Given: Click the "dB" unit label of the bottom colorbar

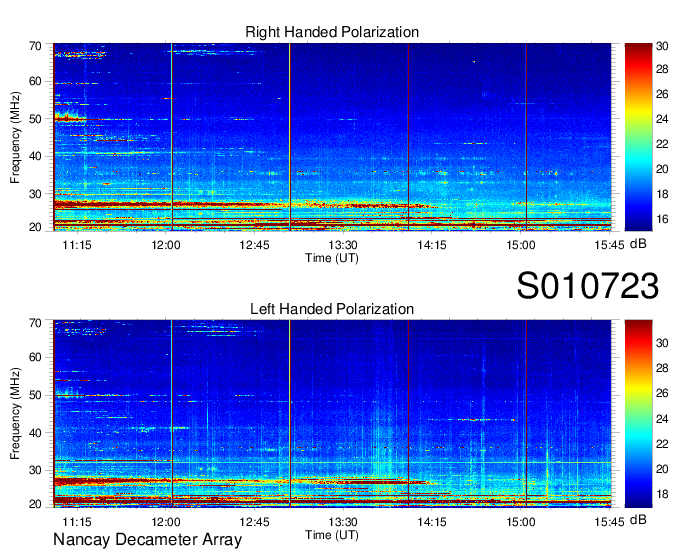Looking at the screenshot, I should coord(638,519).
